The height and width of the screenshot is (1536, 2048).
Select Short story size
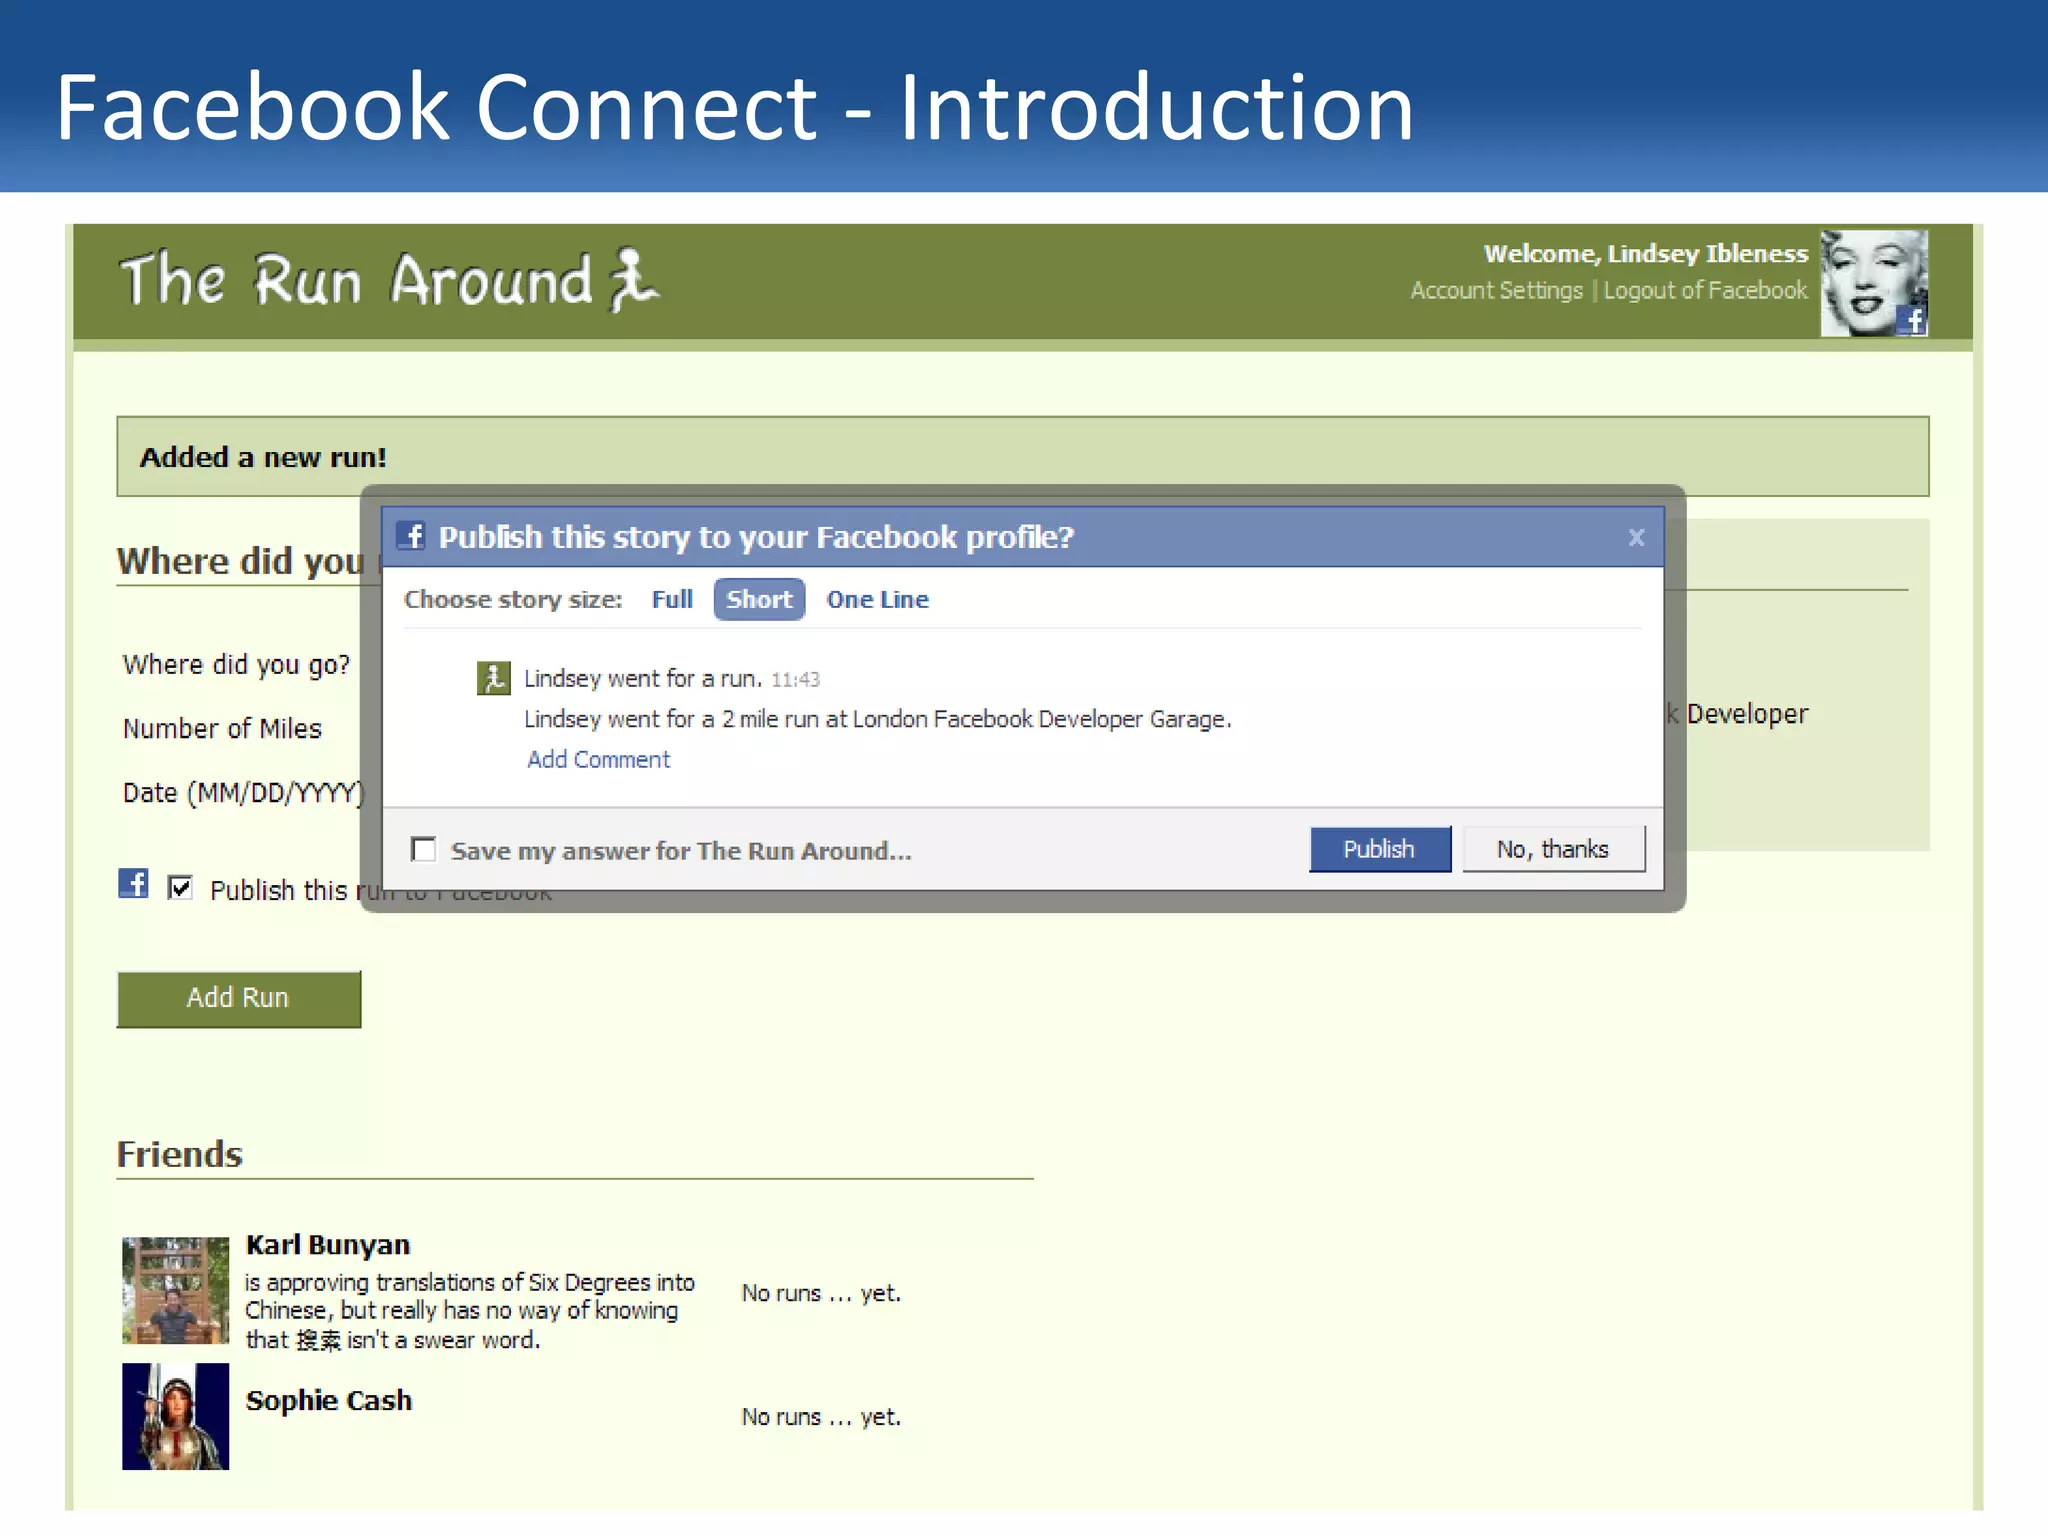pyautogui.click(x=759, y=599)
